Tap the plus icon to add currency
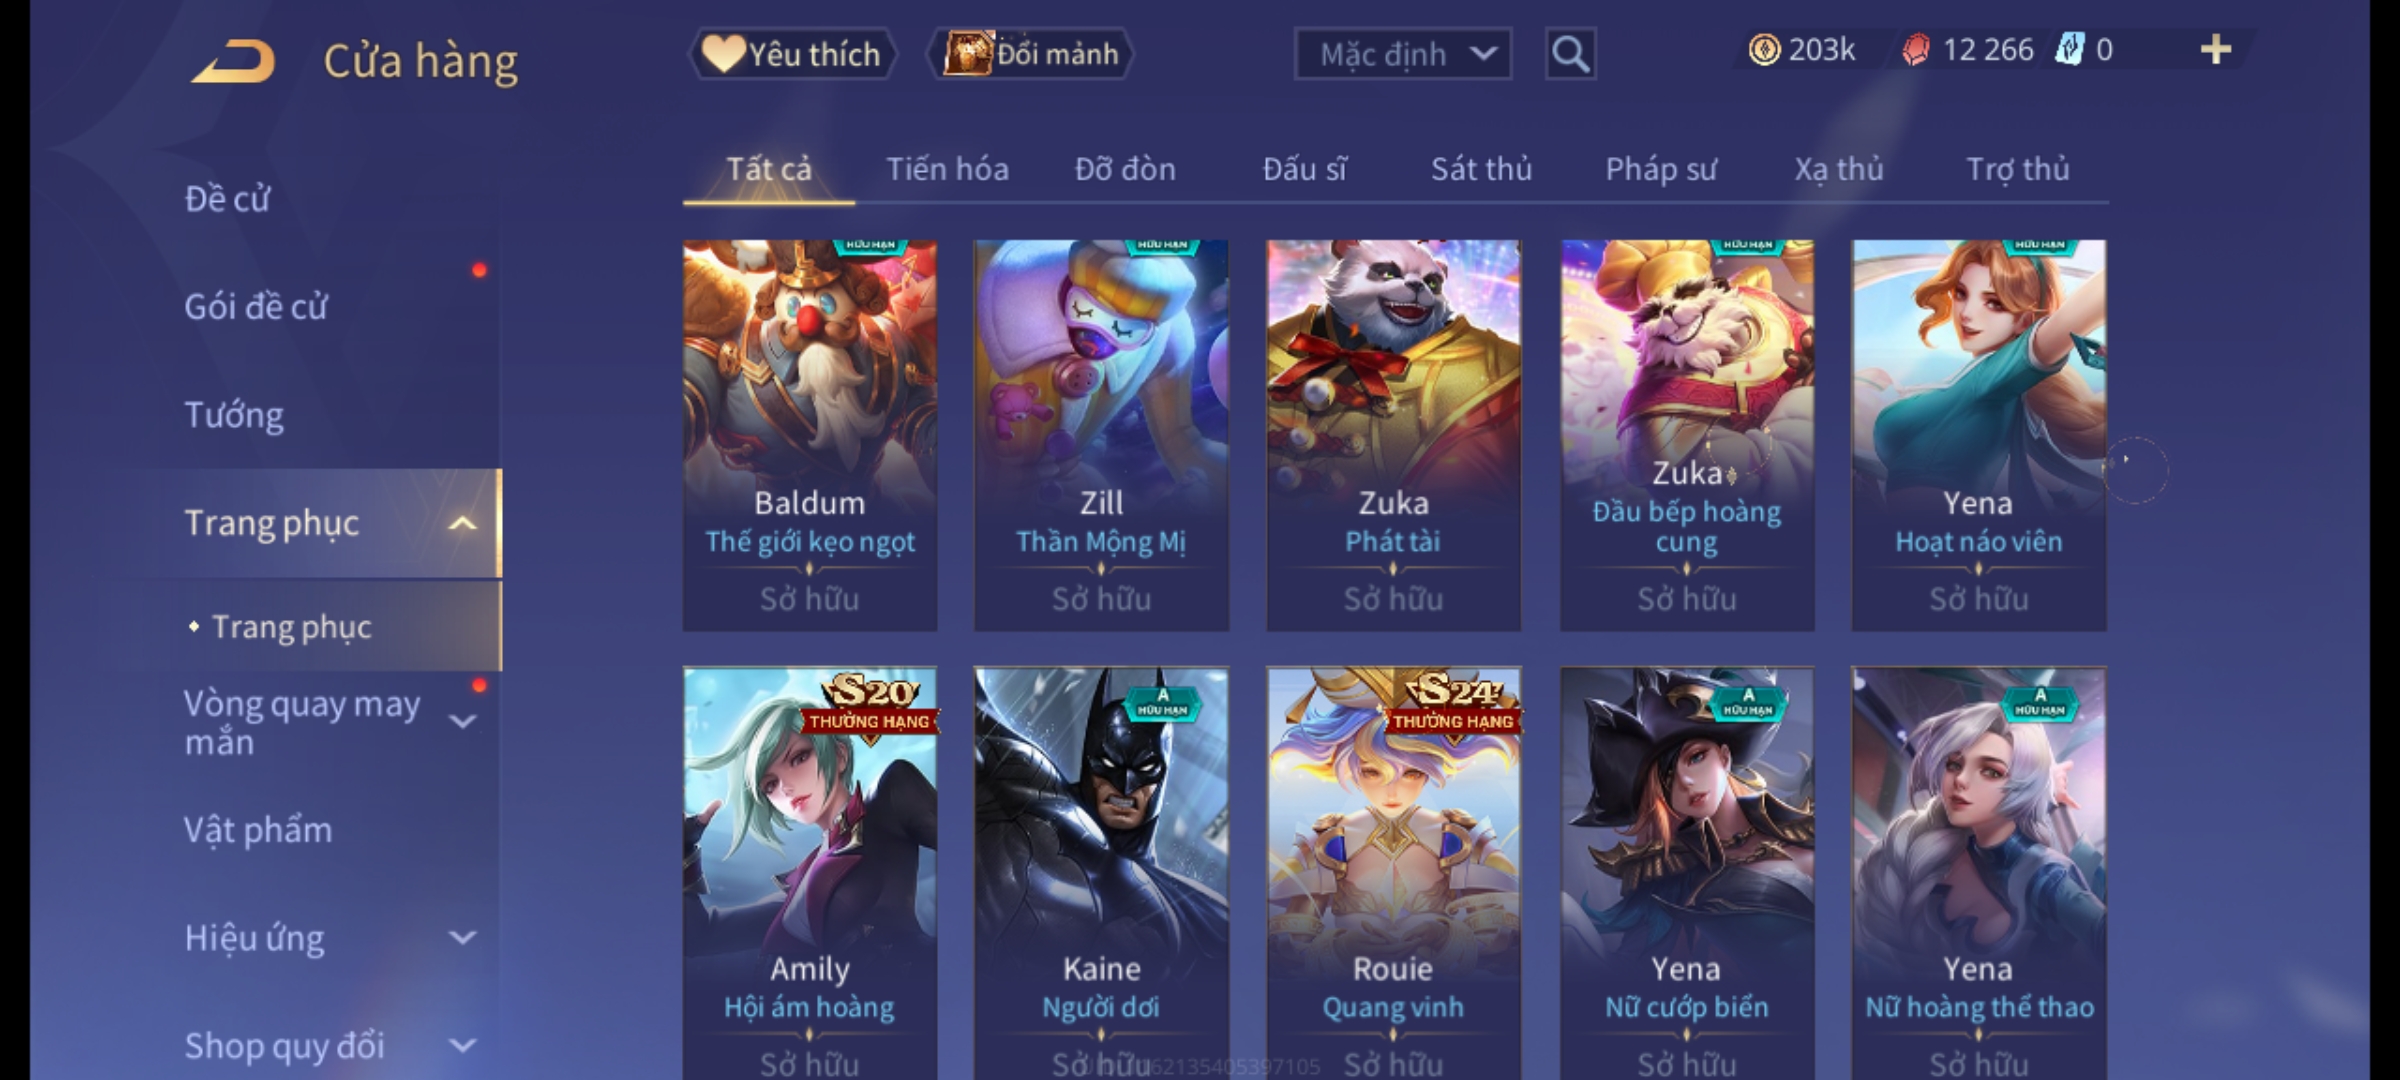Viewport: 2400px width, 1080px height. pyautogui.click(x=2216, y=49)
